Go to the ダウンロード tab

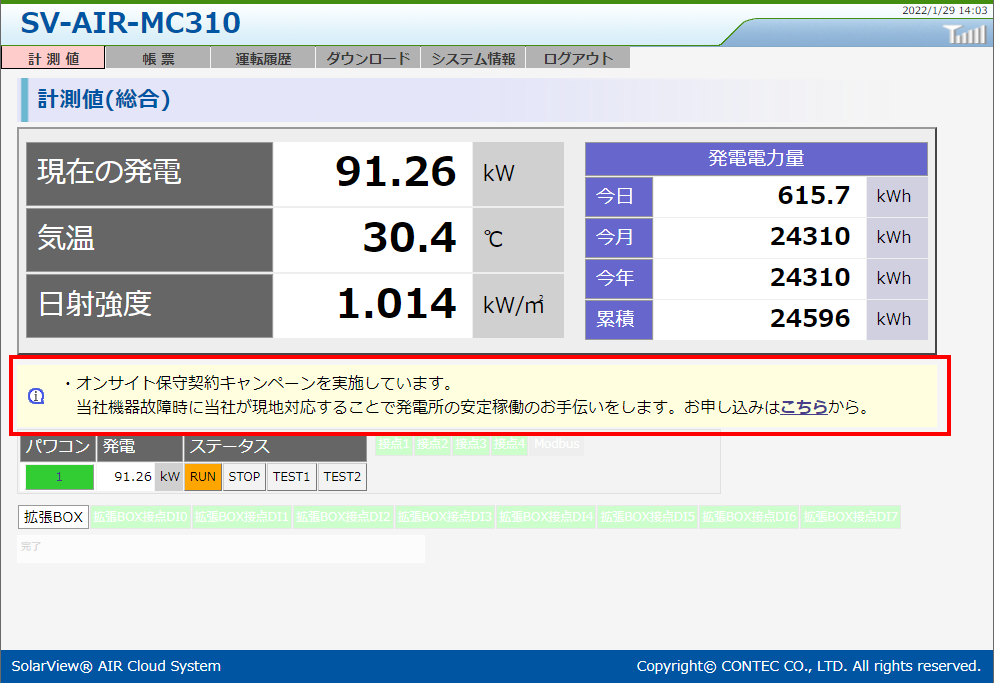coord(368,59)
